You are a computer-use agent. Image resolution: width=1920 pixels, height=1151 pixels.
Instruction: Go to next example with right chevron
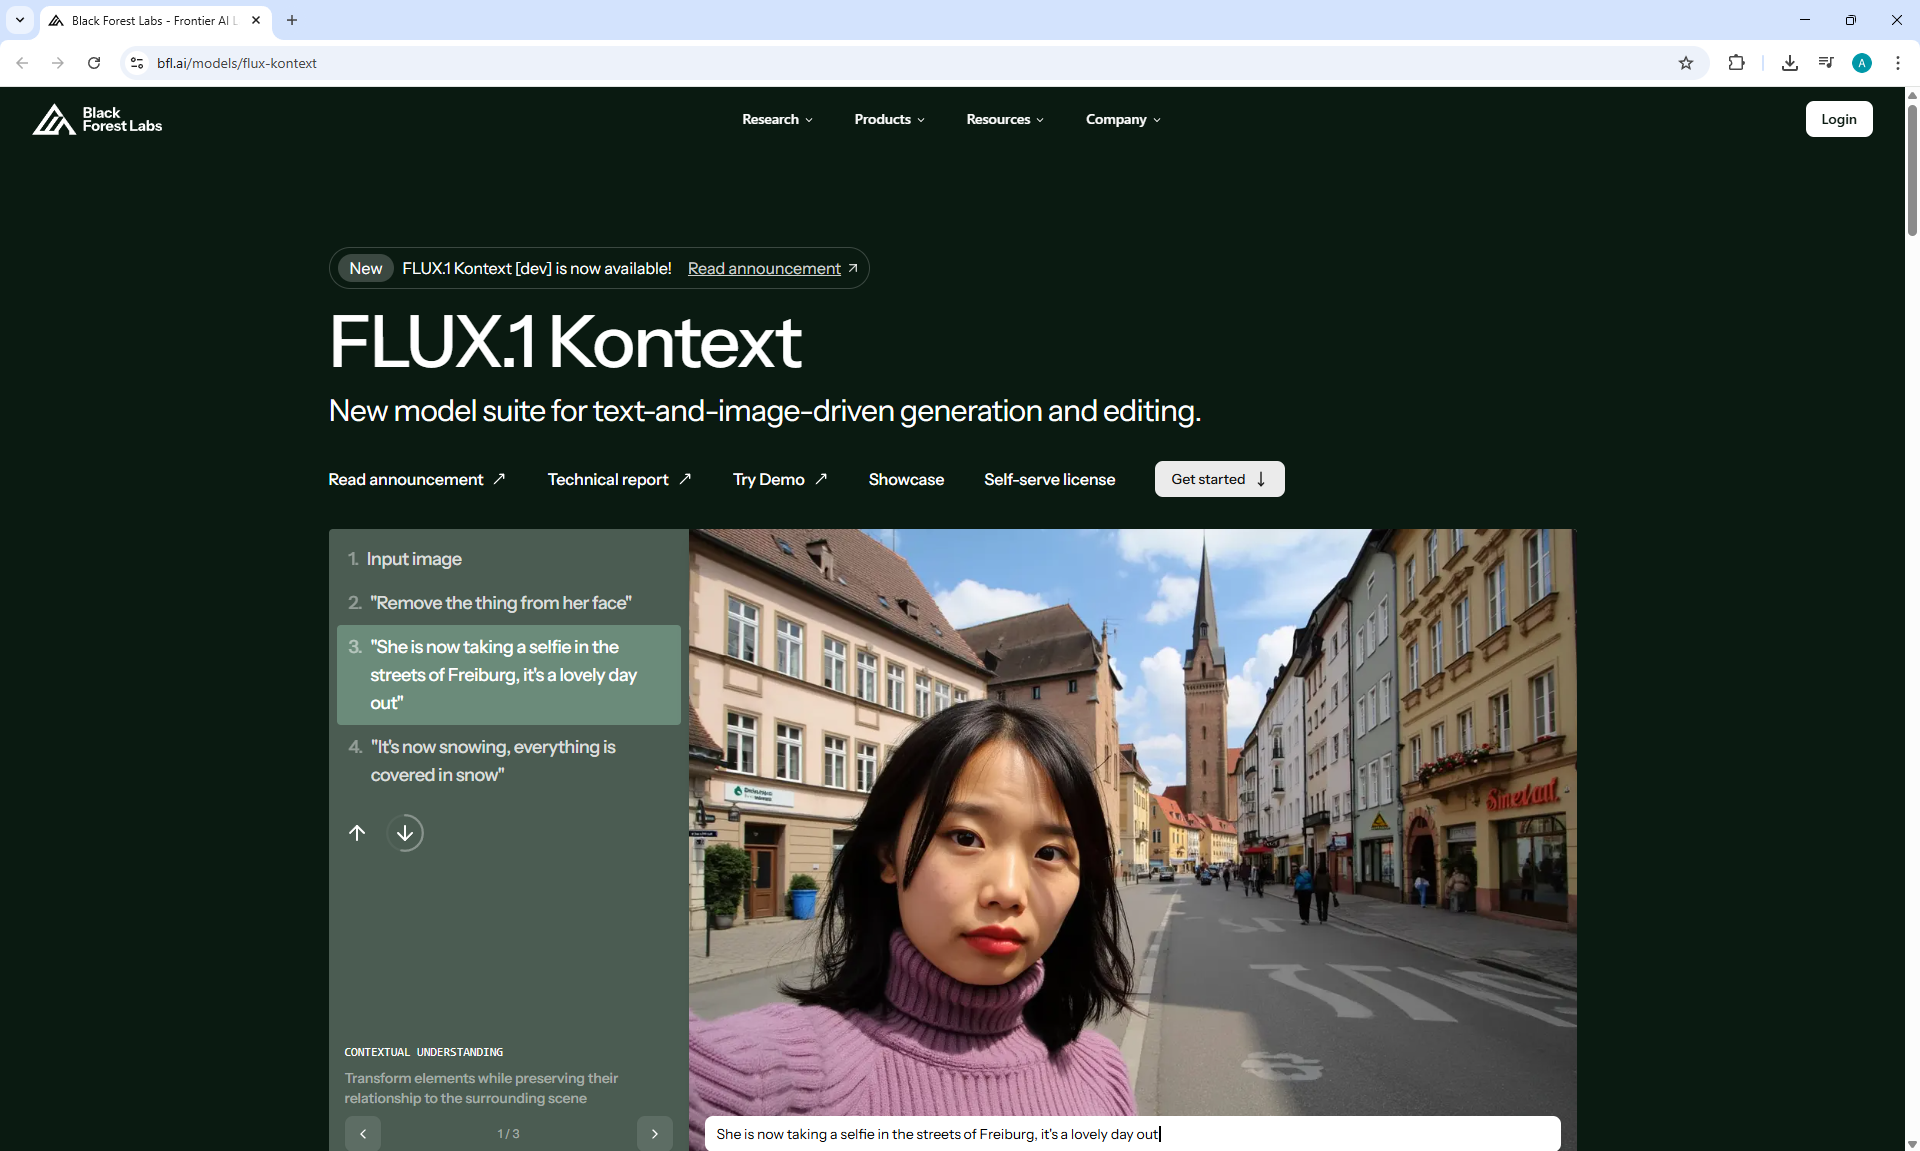[x=655, y=1133]
